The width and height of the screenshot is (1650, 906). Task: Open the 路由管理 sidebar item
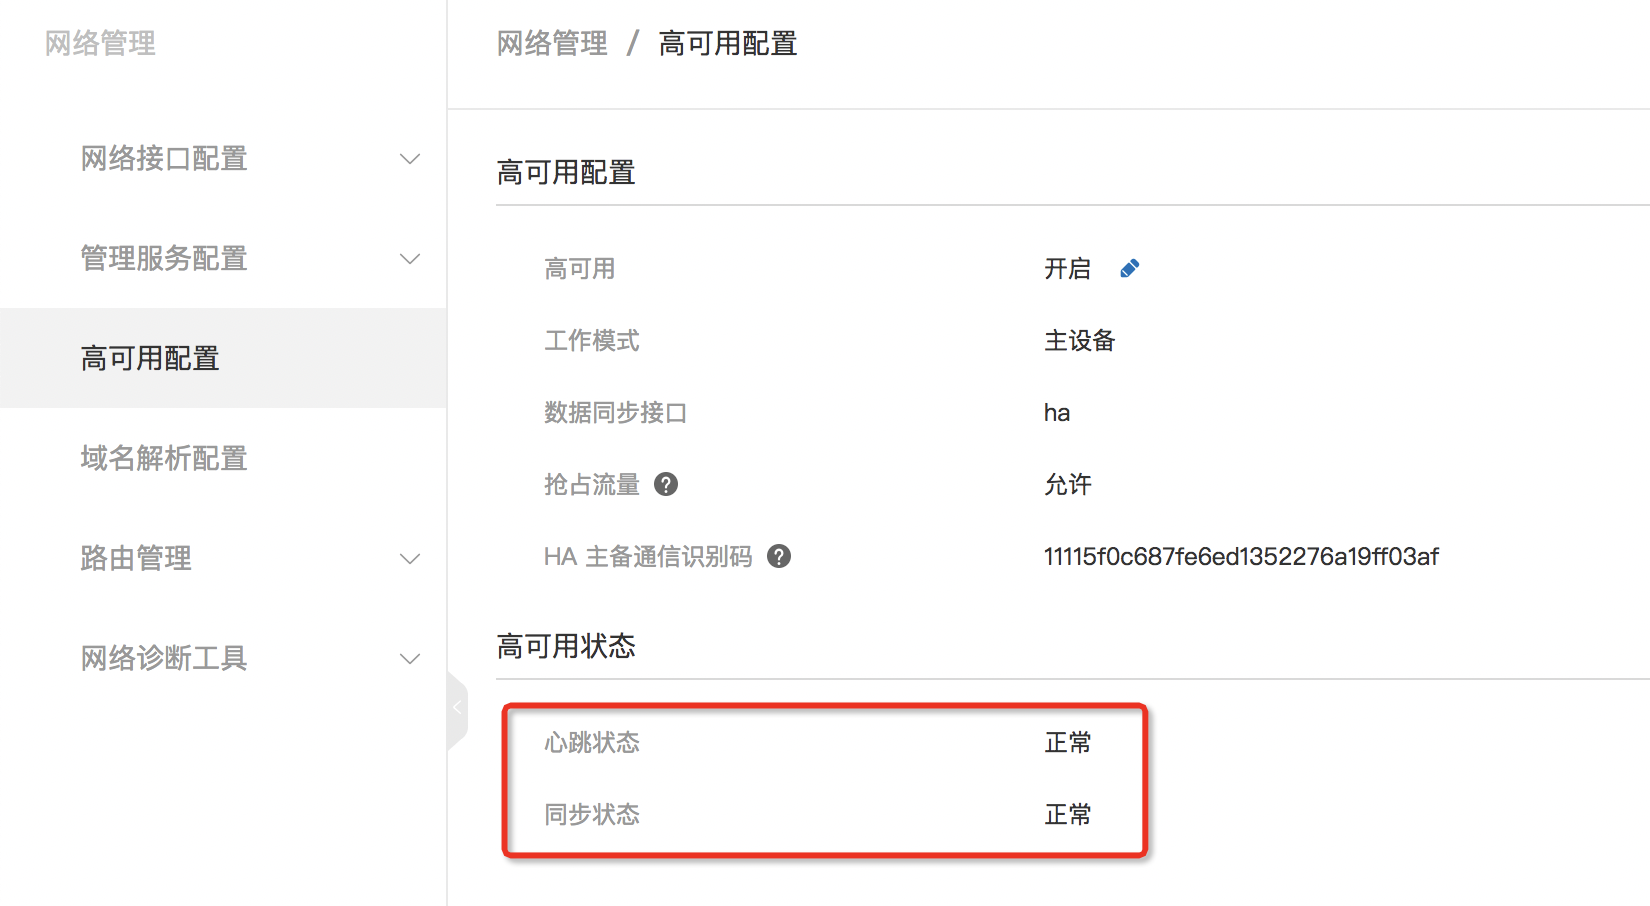click(136, 558)
